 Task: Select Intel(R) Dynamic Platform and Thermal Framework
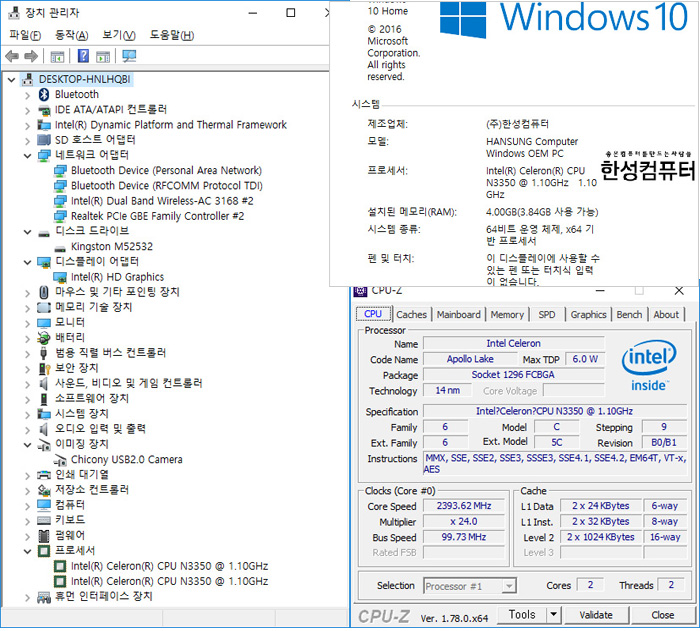[171, 125]
